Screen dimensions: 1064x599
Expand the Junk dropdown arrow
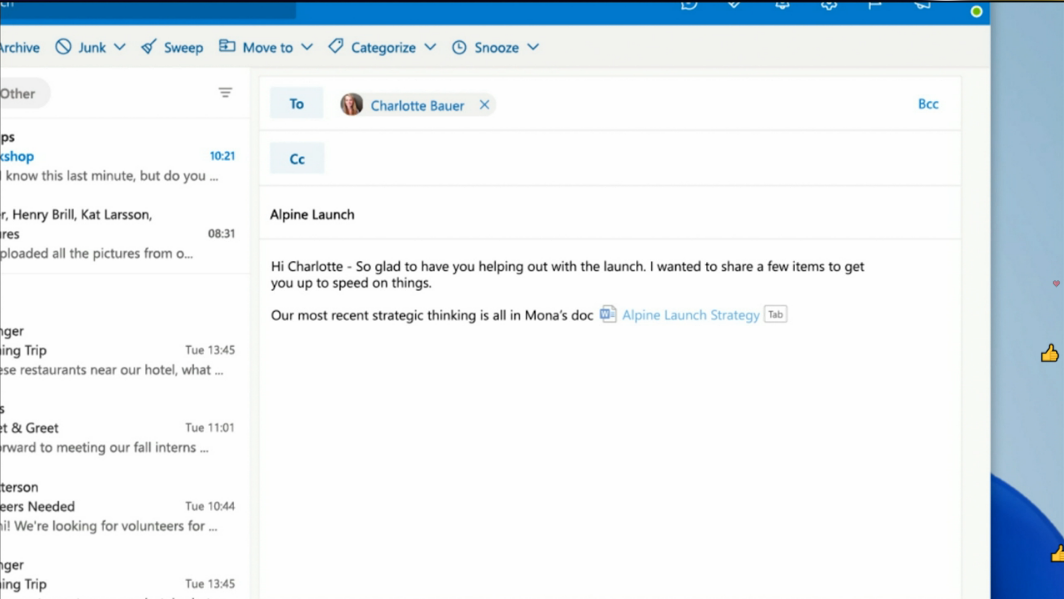click(120, 47)
